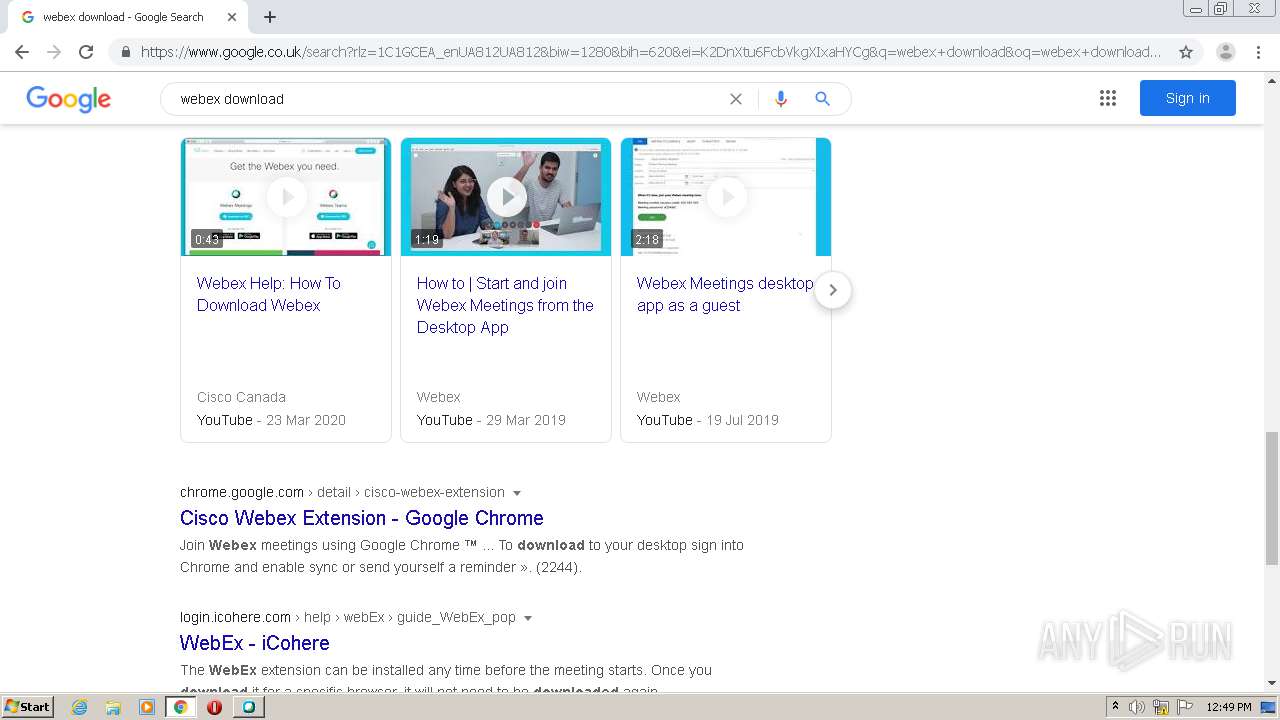Viewport: 1280px width, 720px height.
Task: Play the Start and join Webex Meetings video
Action: click(506, 197)
